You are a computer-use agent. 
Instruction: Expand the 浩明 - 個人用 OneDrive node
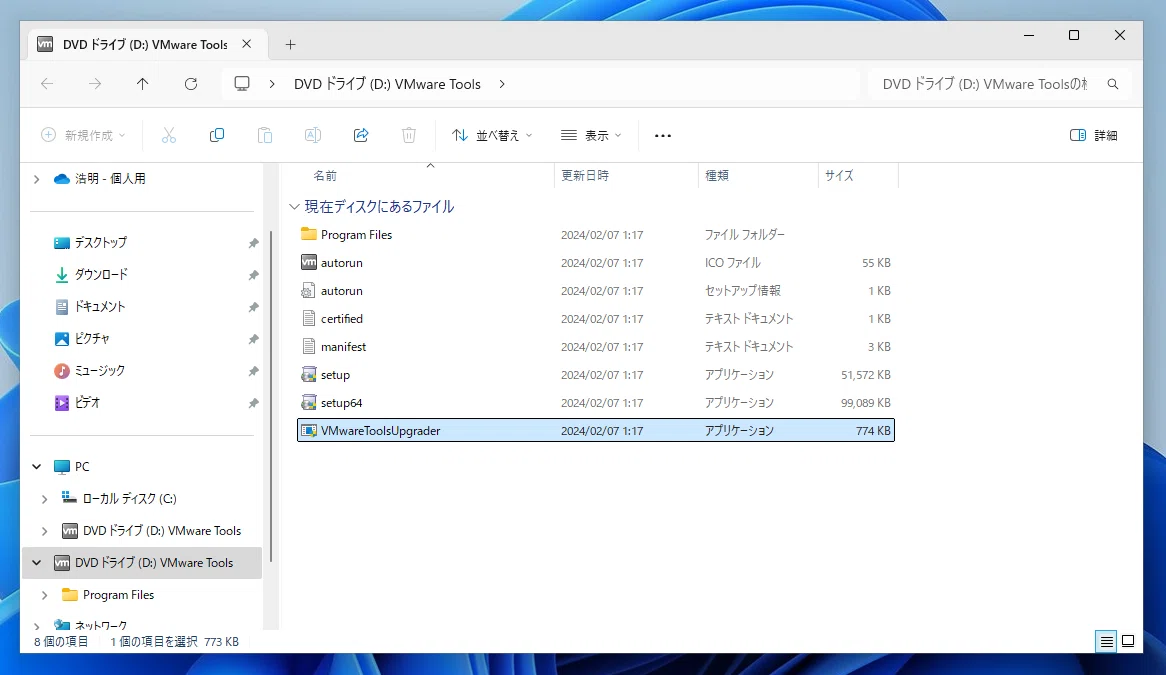point(36,179)
